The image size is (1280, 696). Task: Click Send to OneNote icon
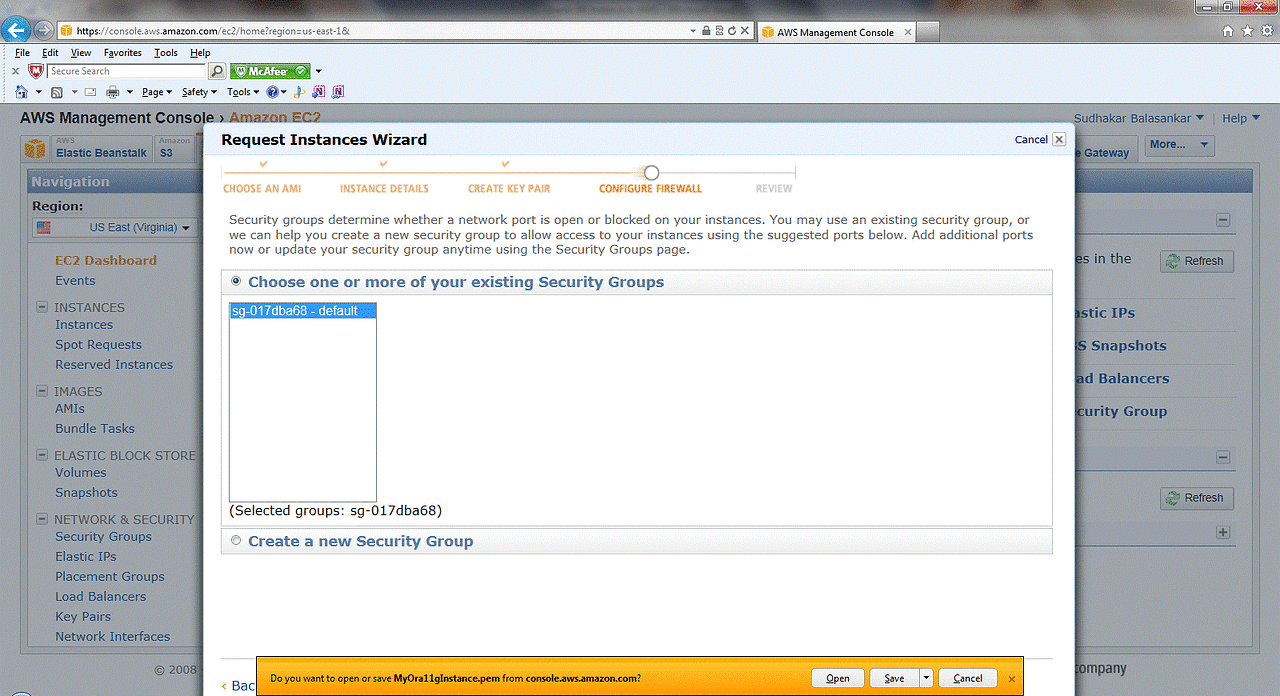pos(319,92)
